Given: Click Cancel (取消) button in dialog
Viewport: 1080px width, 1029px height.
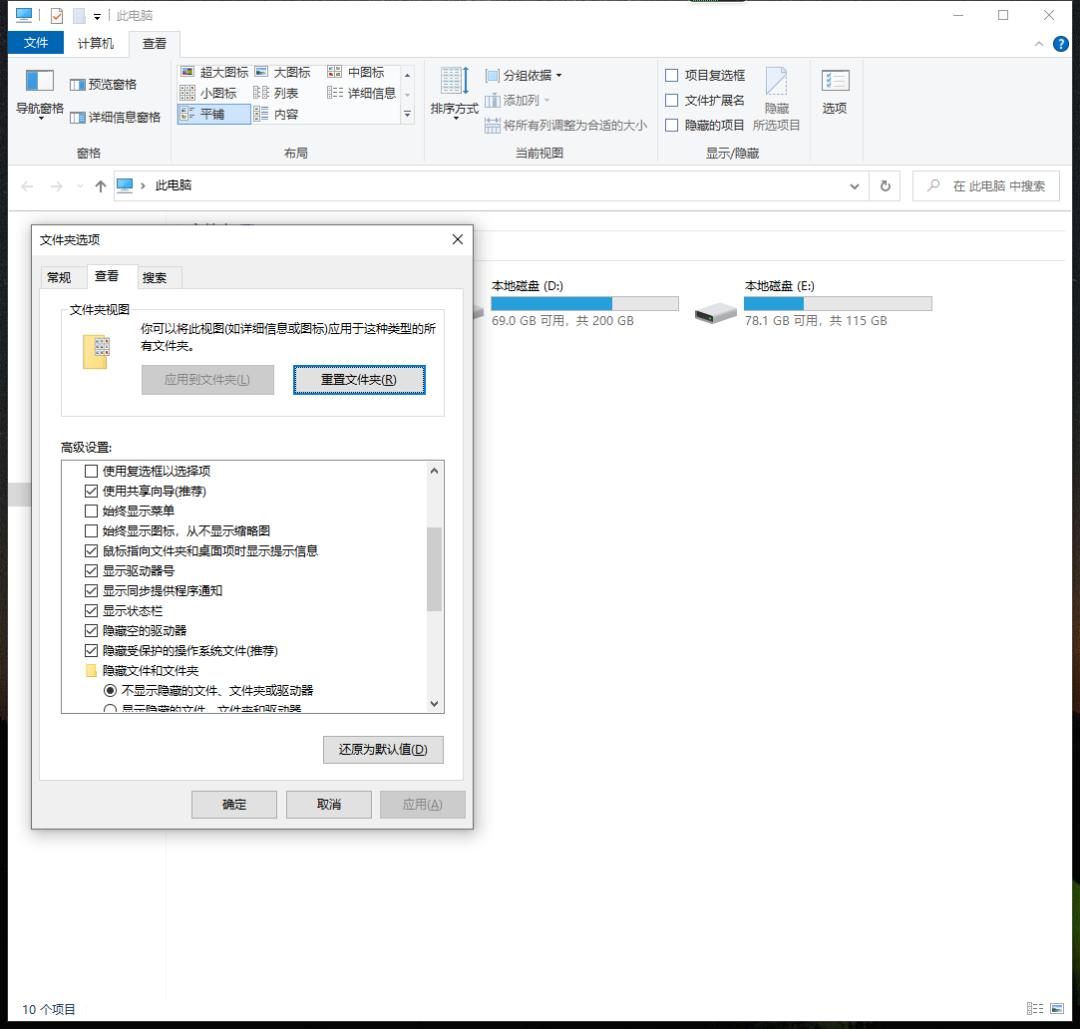Looking at the screenshot, I should coord(329,804).
